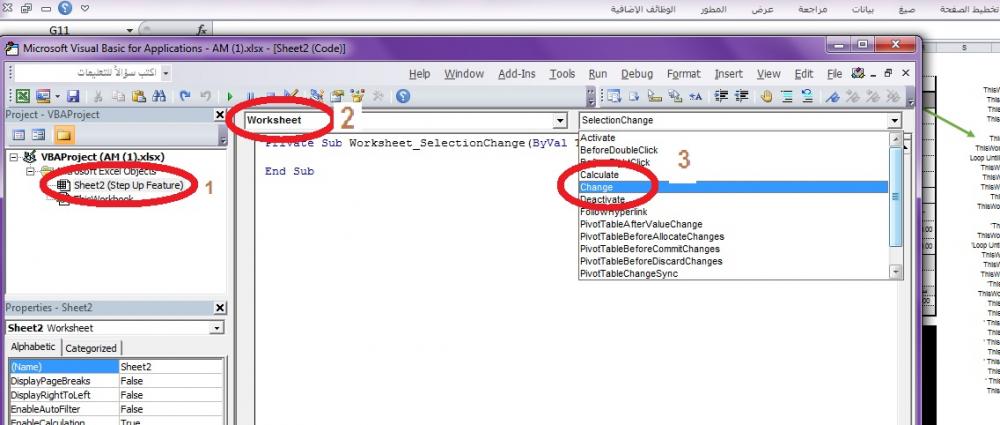Click View Object in the Project panel
Viewport: 1000px width, 425px height.
coord(38,135)
